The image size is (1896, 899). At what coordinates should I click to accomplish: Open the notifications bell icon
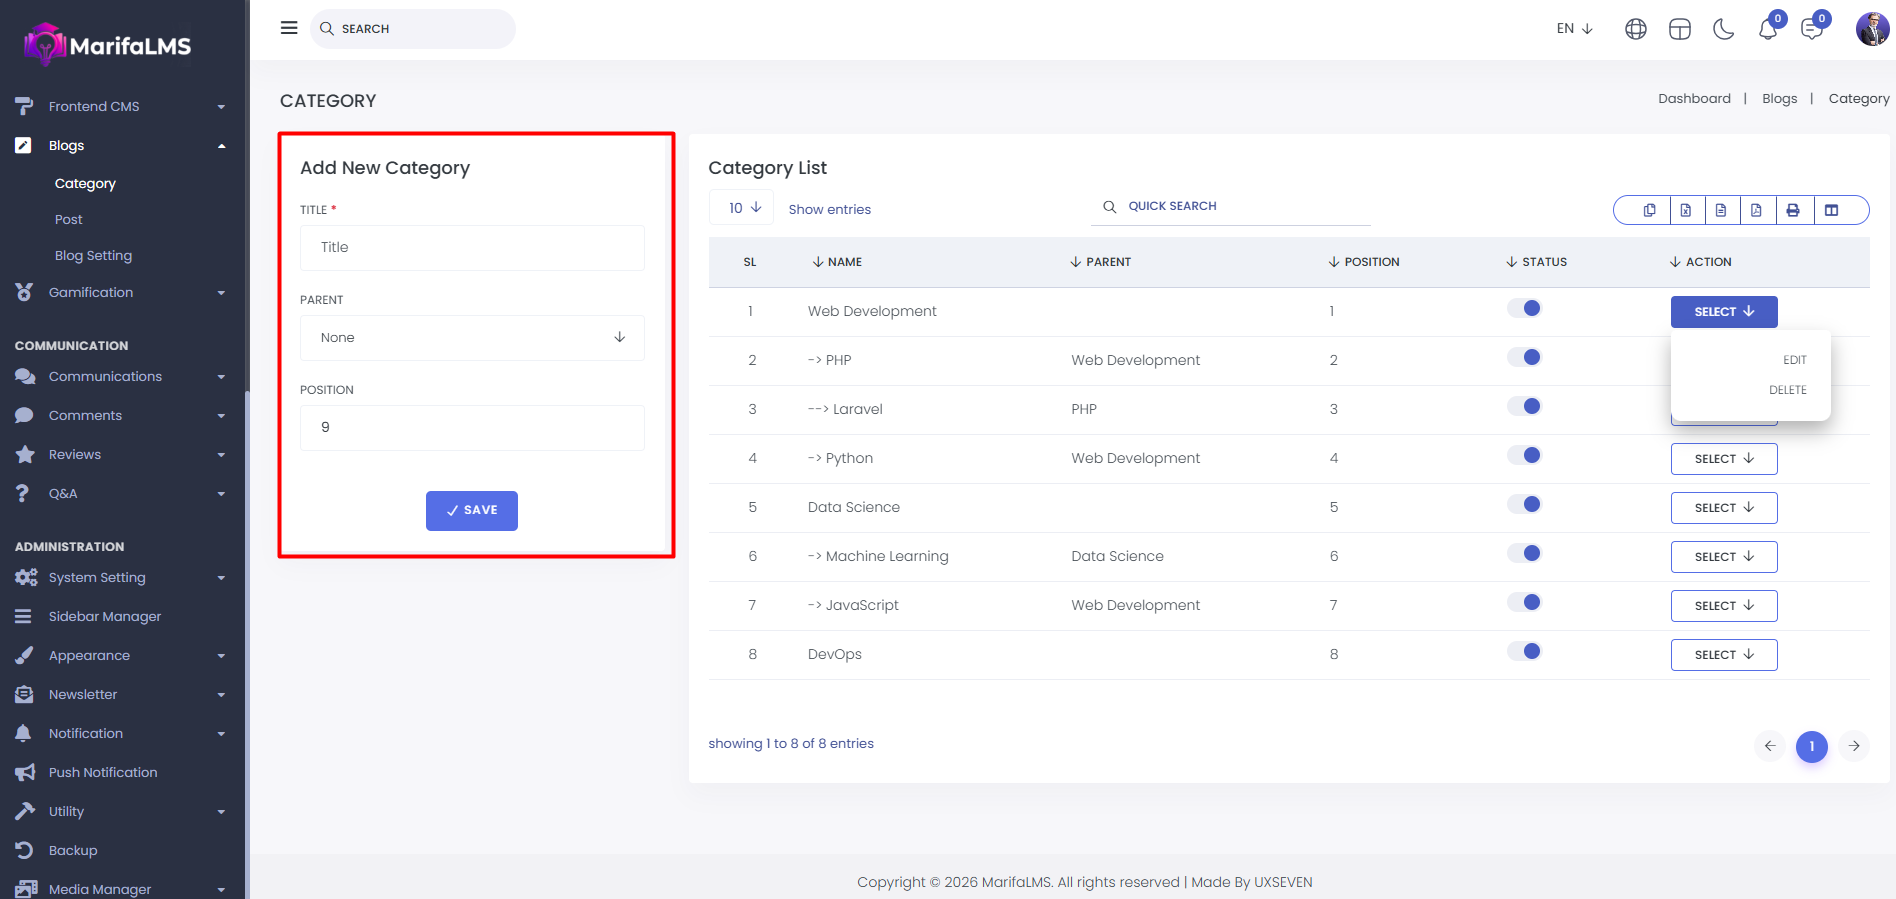[1767, 29]
